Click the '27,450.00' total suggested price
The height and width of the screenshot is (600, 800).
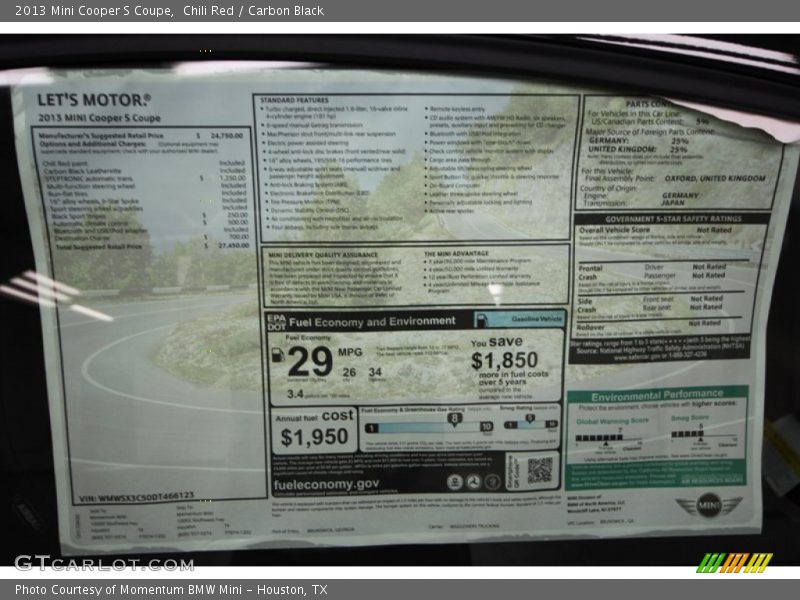click(233, 245)
